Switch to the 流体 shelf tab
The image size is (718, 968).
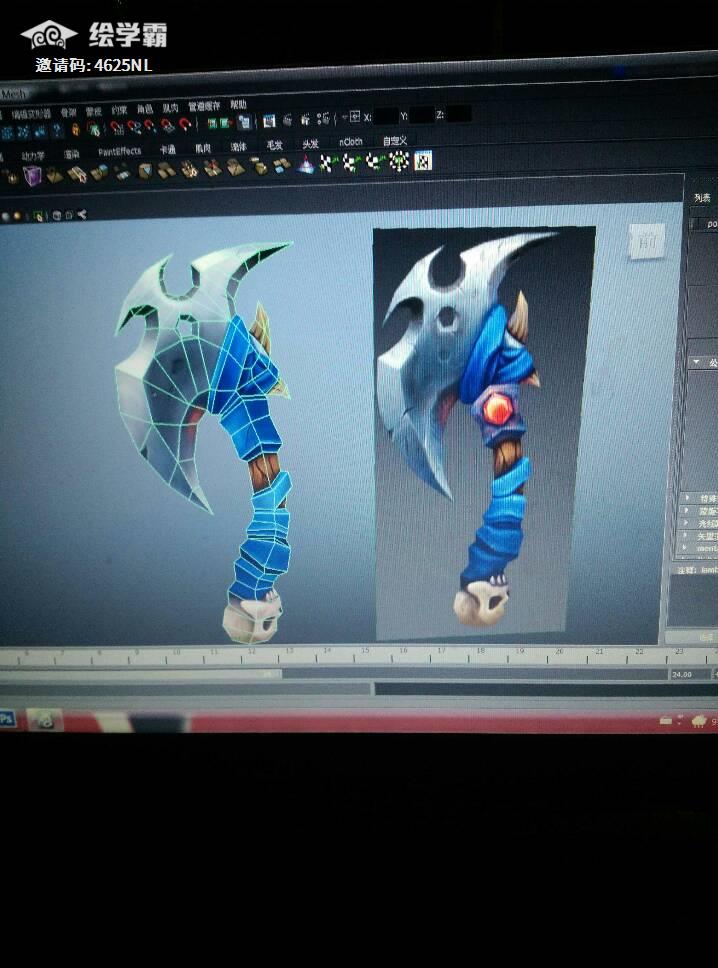click(238, 147)
